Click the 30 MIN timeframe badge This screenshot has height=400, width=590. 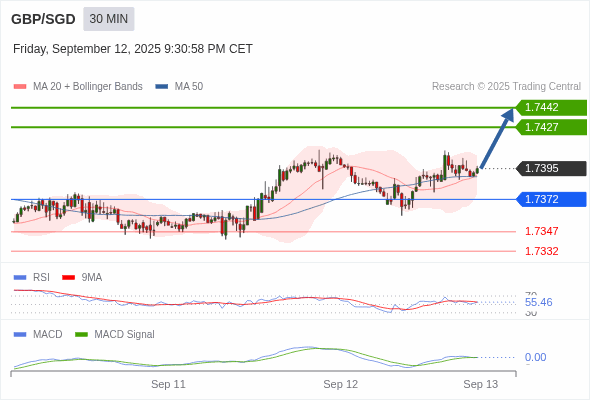108,19
